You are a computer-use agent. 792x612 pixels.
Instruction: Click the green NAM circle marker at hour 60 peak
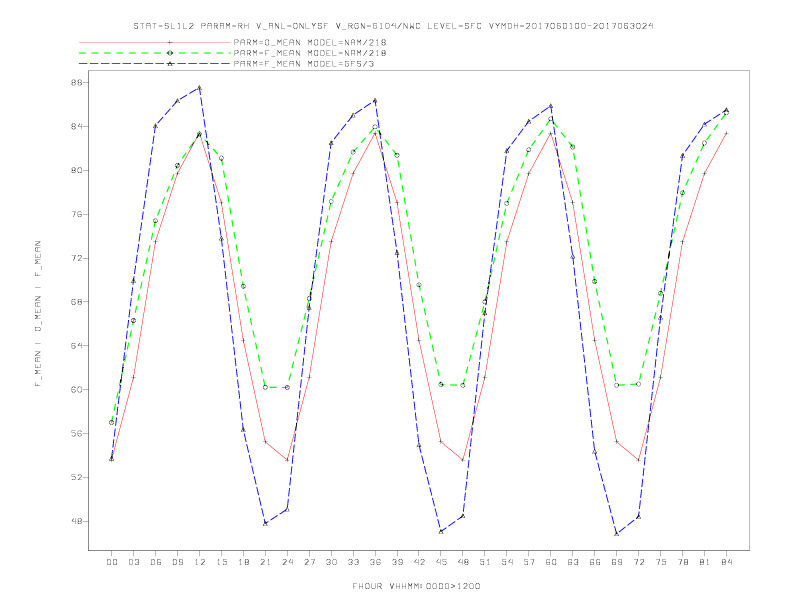[x=551, y=119]
